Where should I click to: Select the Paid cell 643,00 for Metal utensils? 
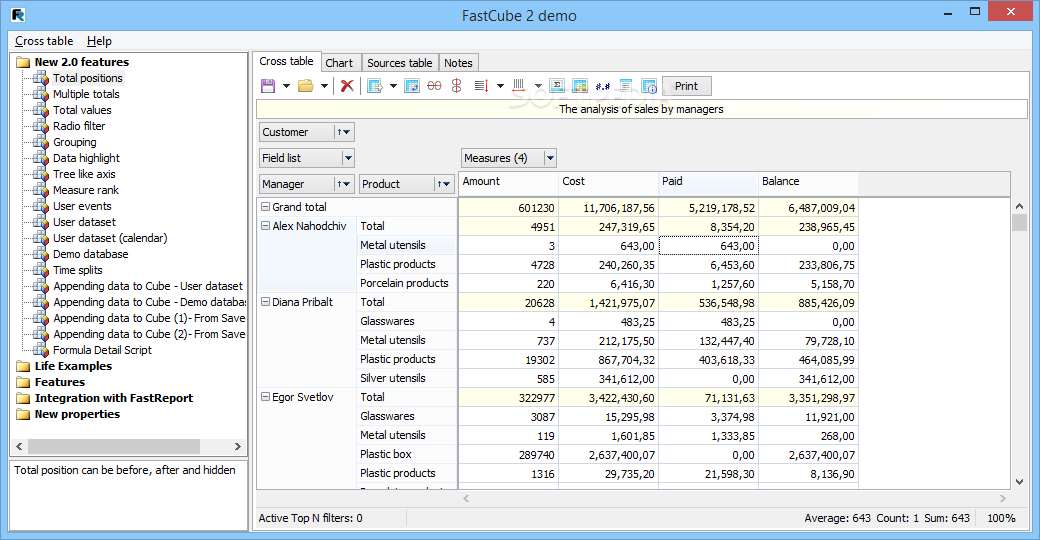pos(708,246)
